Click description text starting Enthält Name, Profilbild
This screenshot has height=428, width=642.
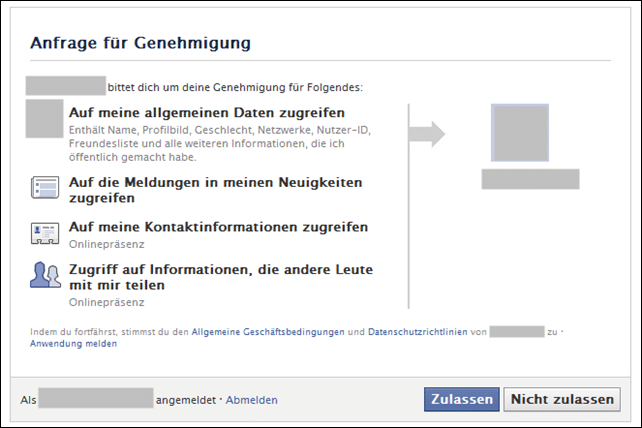220,144
